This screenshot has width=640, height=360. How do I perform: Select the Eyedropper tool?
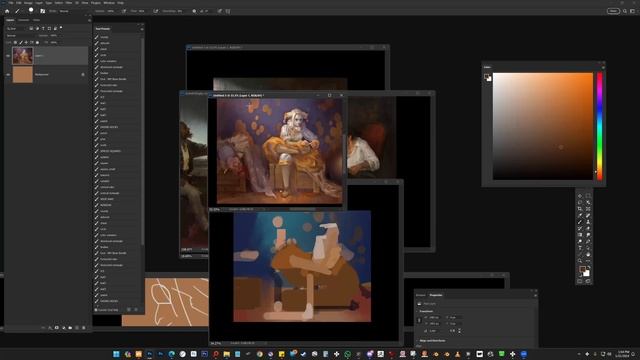tap(580, 216)
